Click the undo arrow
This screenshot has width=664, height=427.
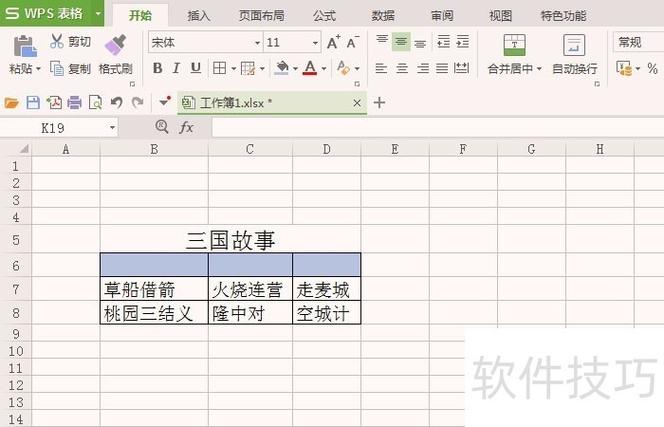coord(116,103)
